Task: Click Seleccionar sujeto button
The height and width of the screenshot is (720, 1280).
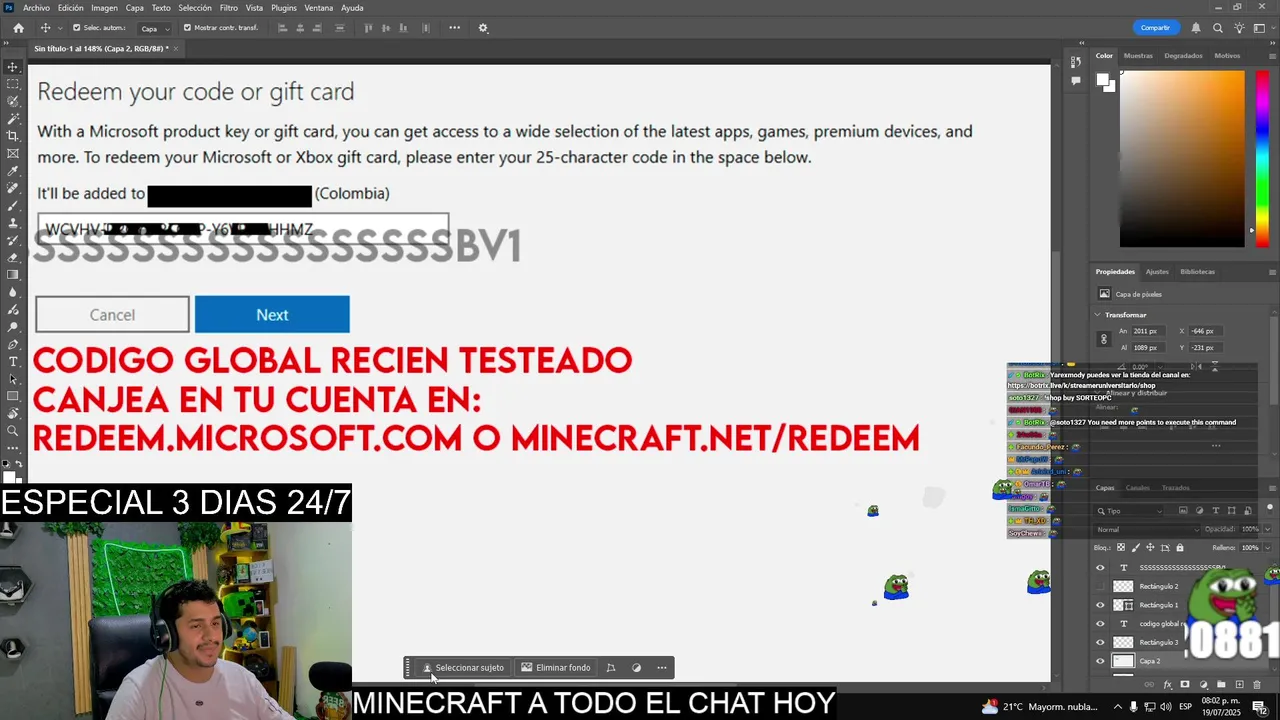Action: 463,668
